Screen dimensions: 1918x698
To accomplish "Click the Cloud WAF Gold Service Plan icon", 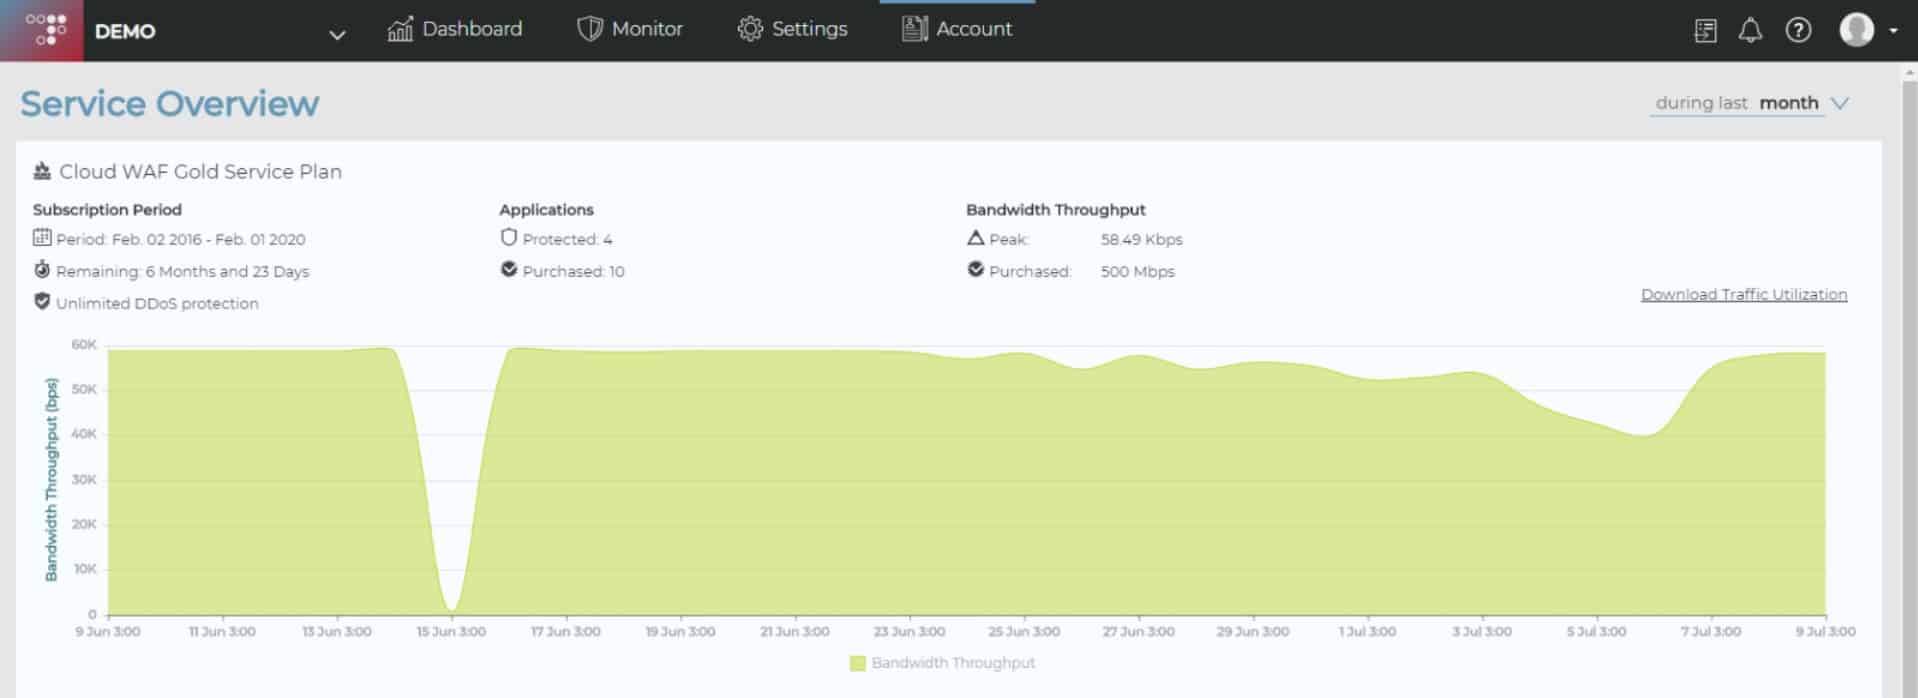I will tap(42, 171).
